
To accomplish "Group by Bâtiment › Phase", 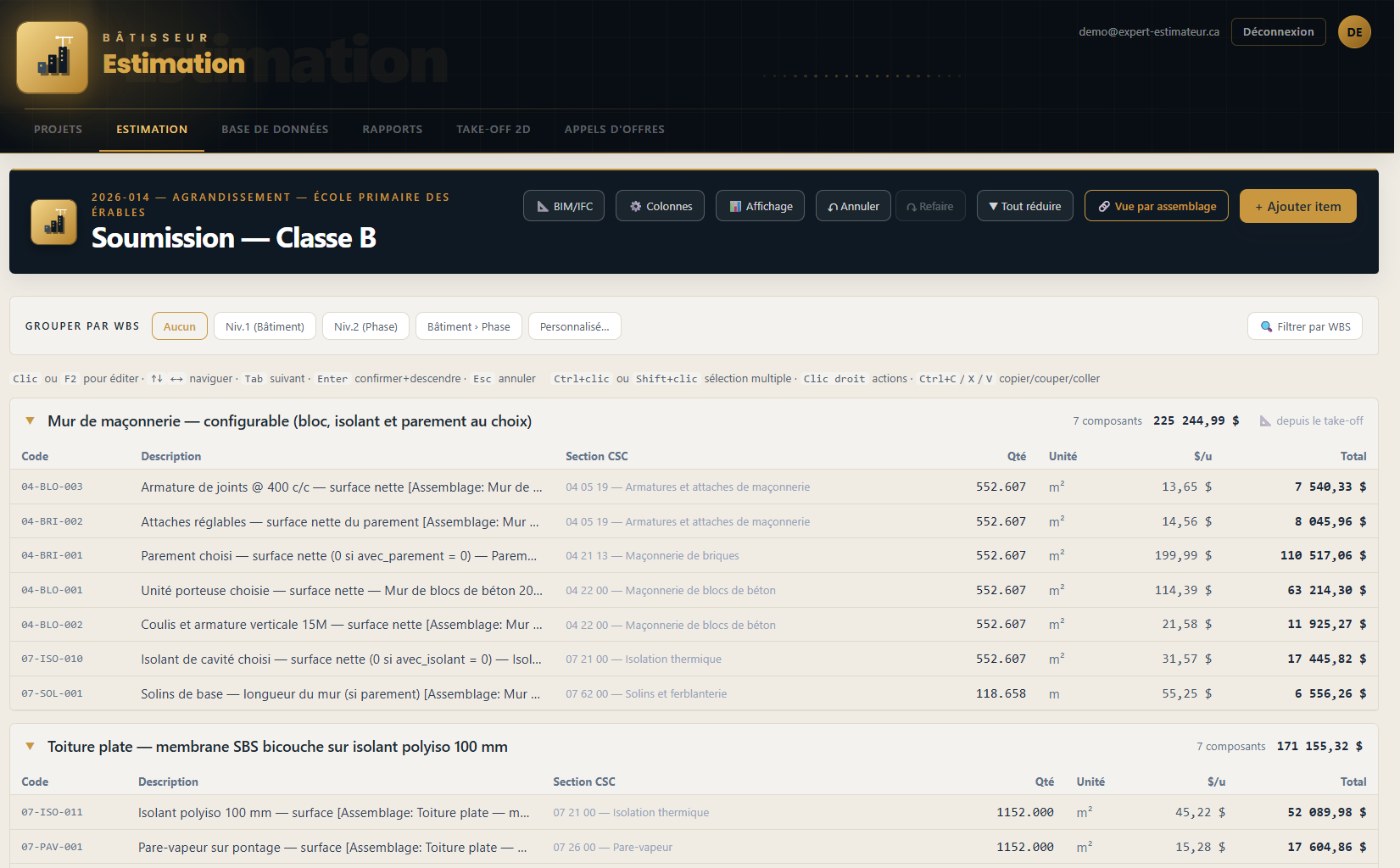I will pos(468,326).
